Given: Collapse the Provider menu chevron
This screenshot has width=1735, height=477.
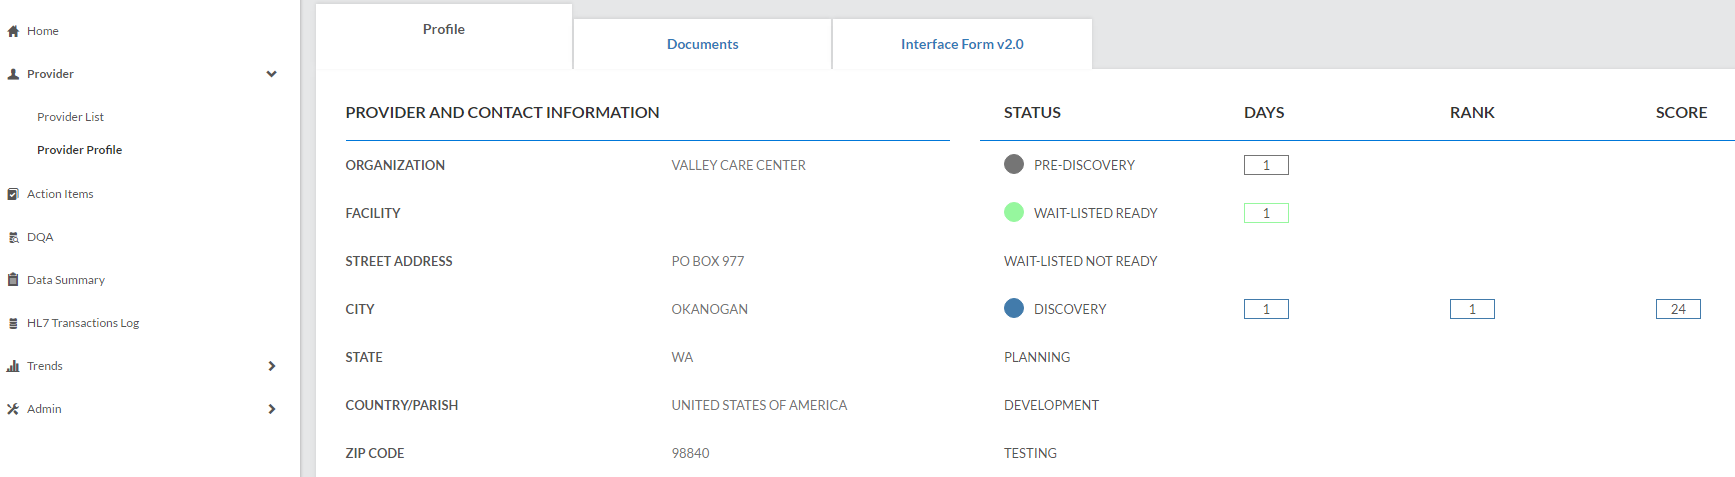Looking at the screenshot, I should tap(271, 74).
